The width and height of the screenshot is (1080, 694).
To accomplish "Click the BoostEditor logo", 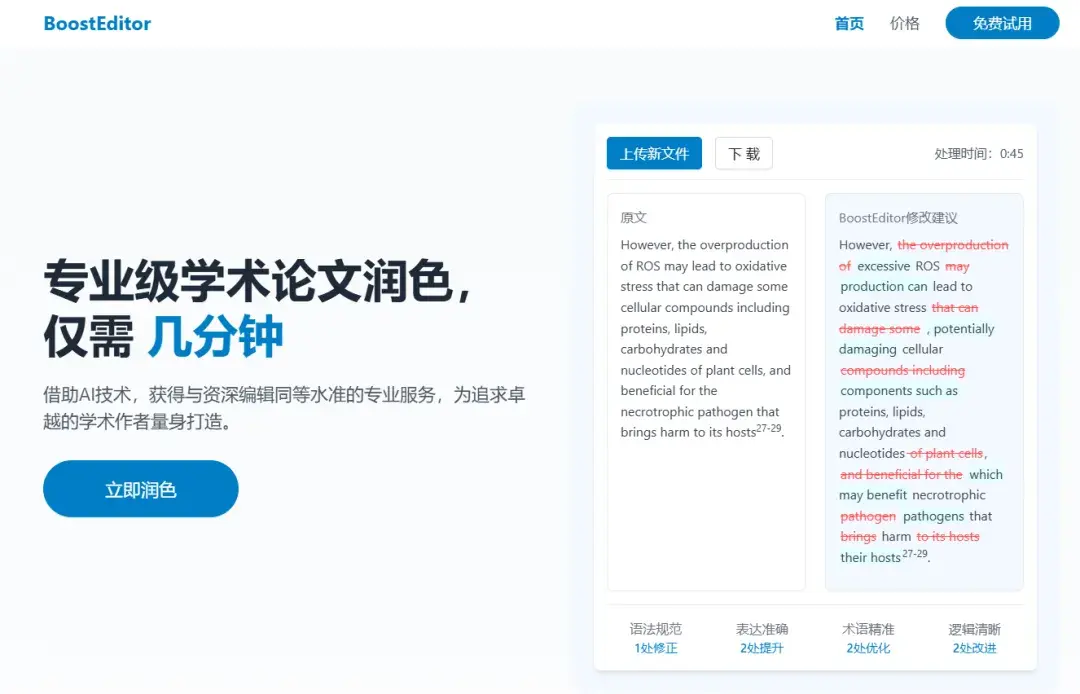I will [x=96, y=22].
